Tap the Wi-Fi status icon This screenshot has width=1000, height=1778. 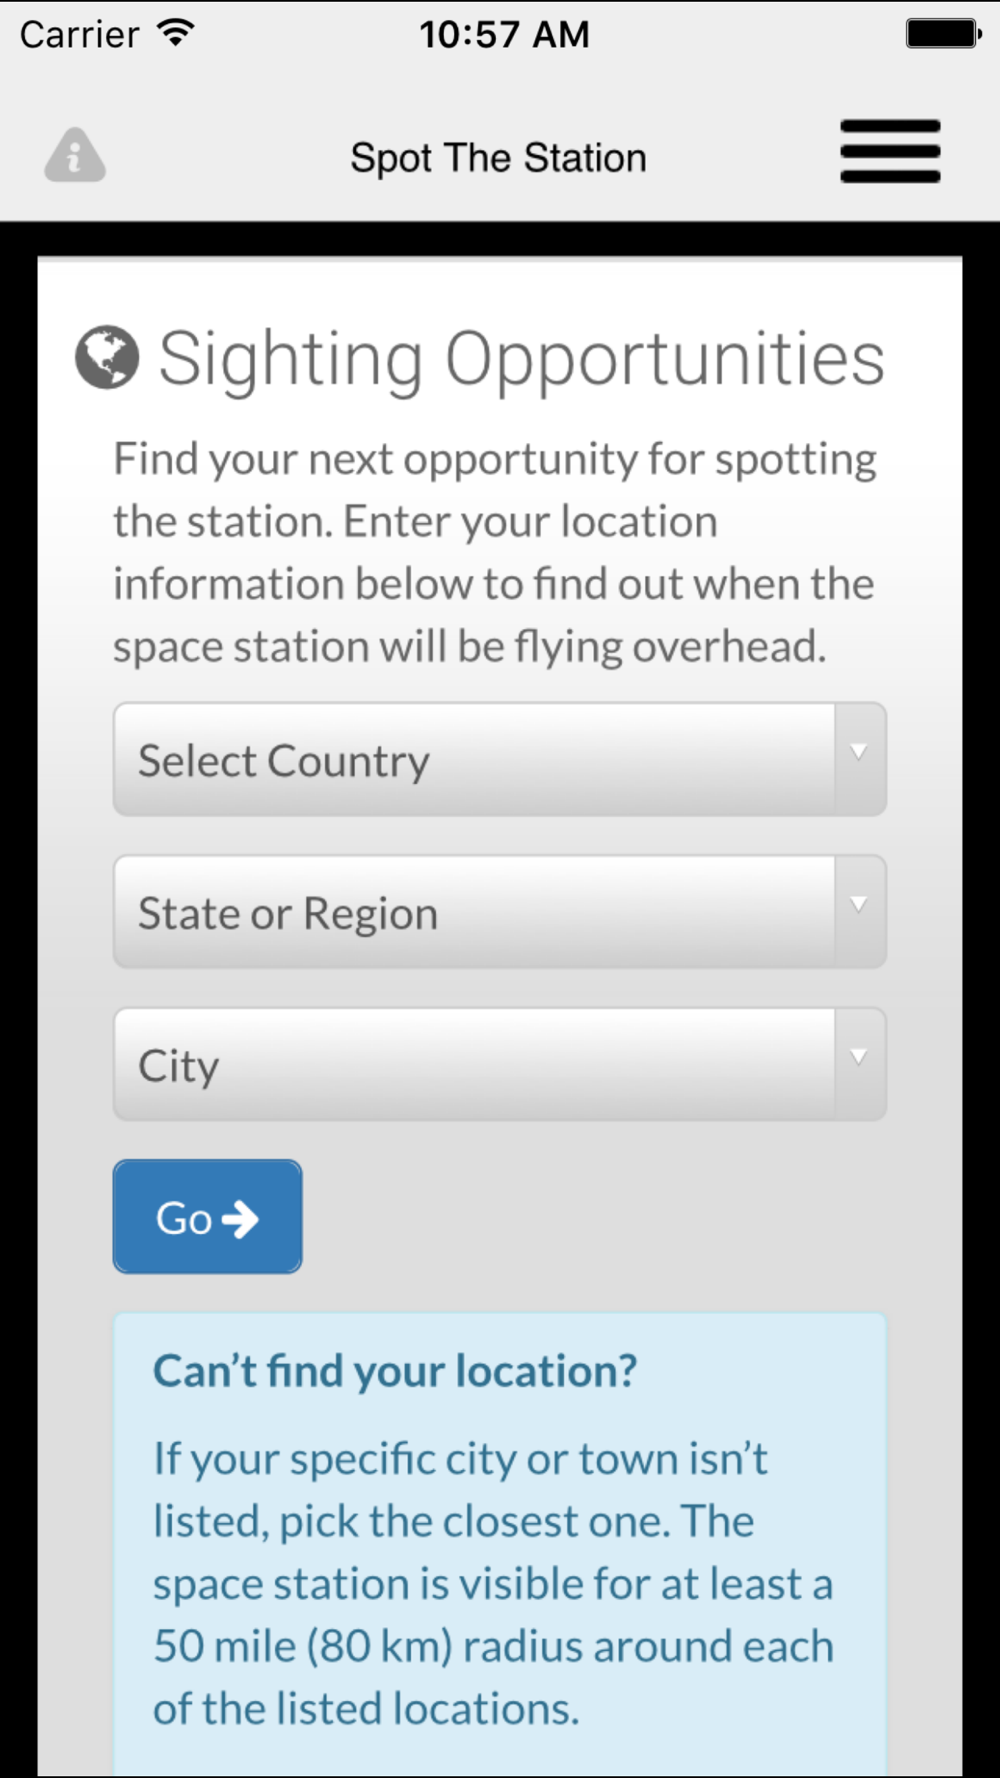176,34
